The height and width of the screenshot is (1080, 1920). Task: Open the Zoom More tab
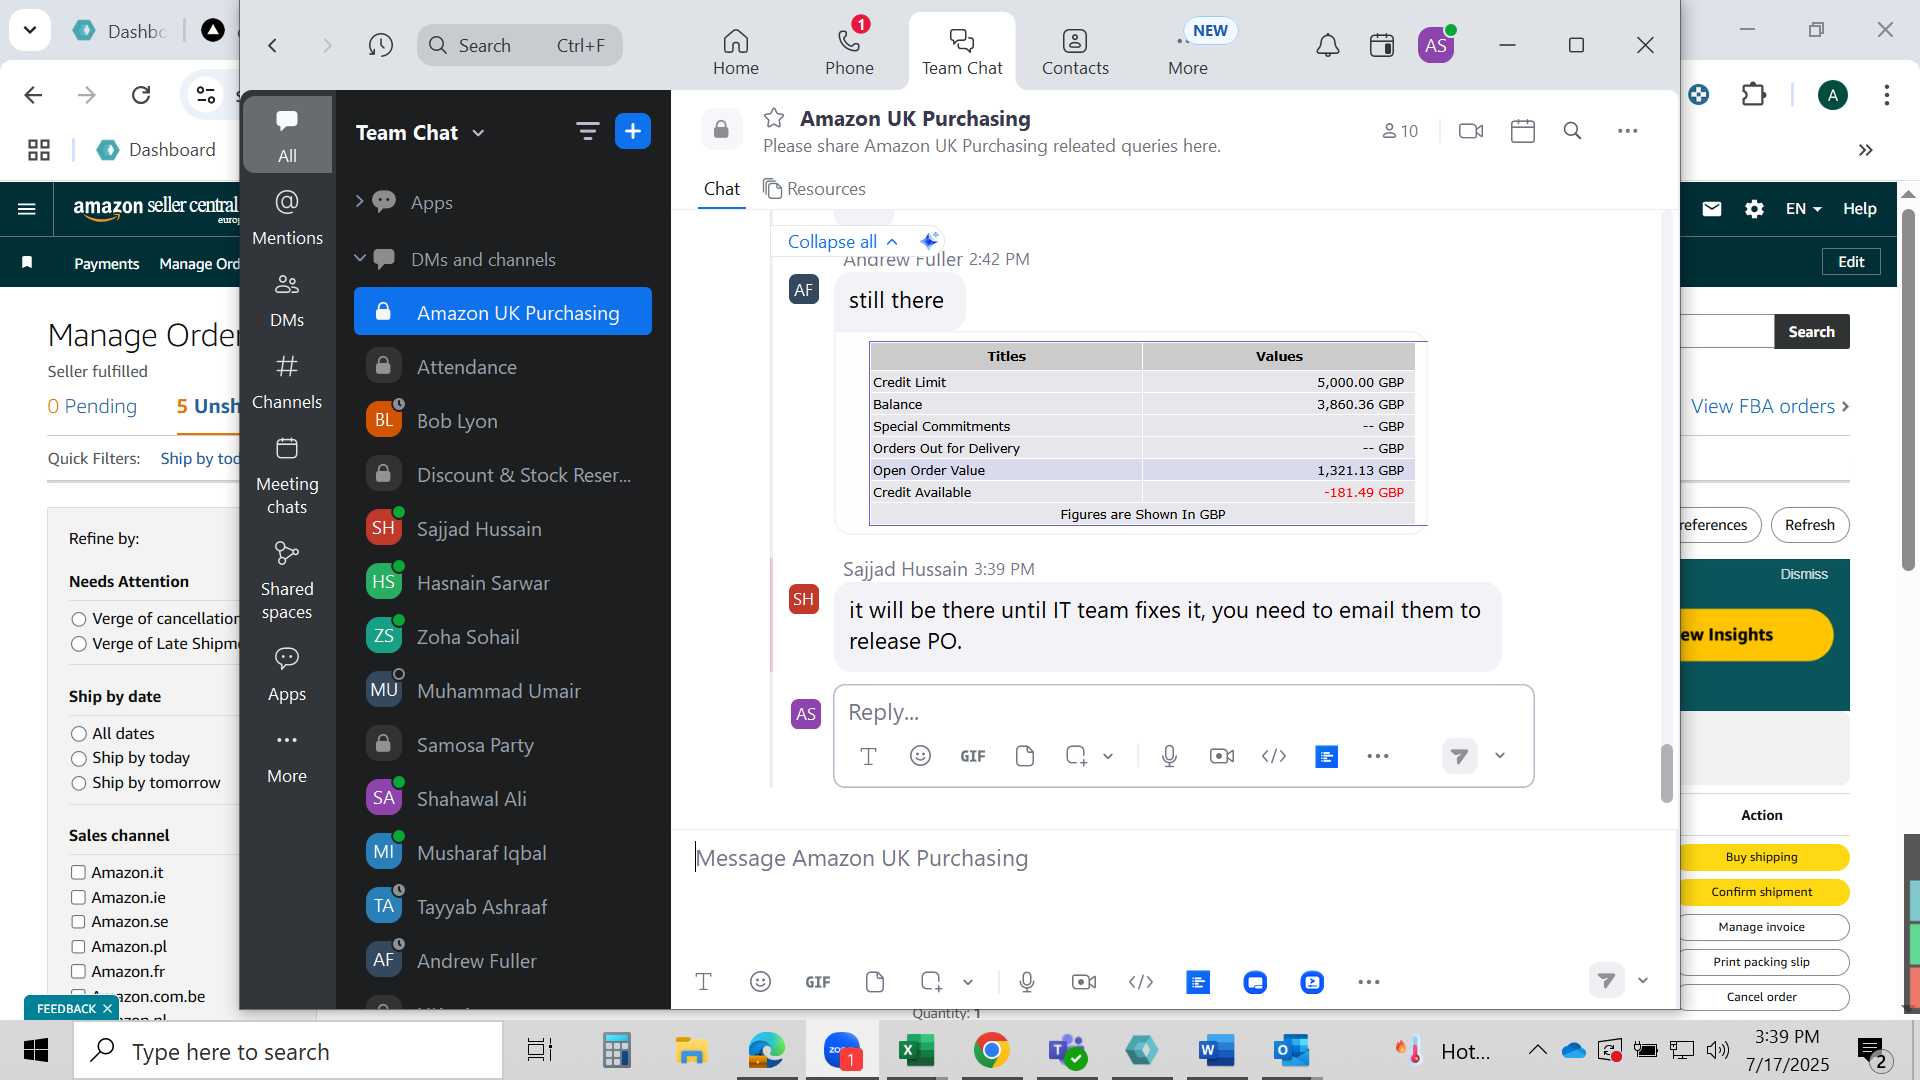point(1188,51)
